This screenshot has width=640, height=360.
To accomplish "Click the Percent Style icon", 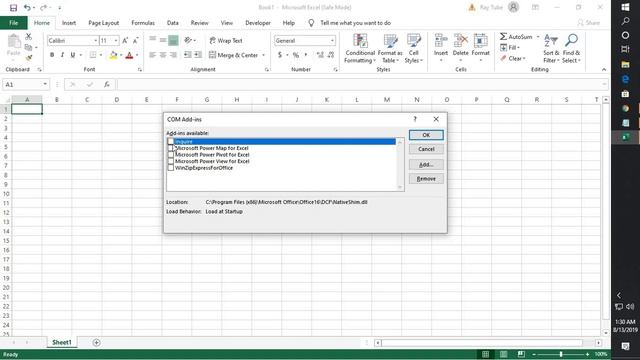I will tap(296, 55).
